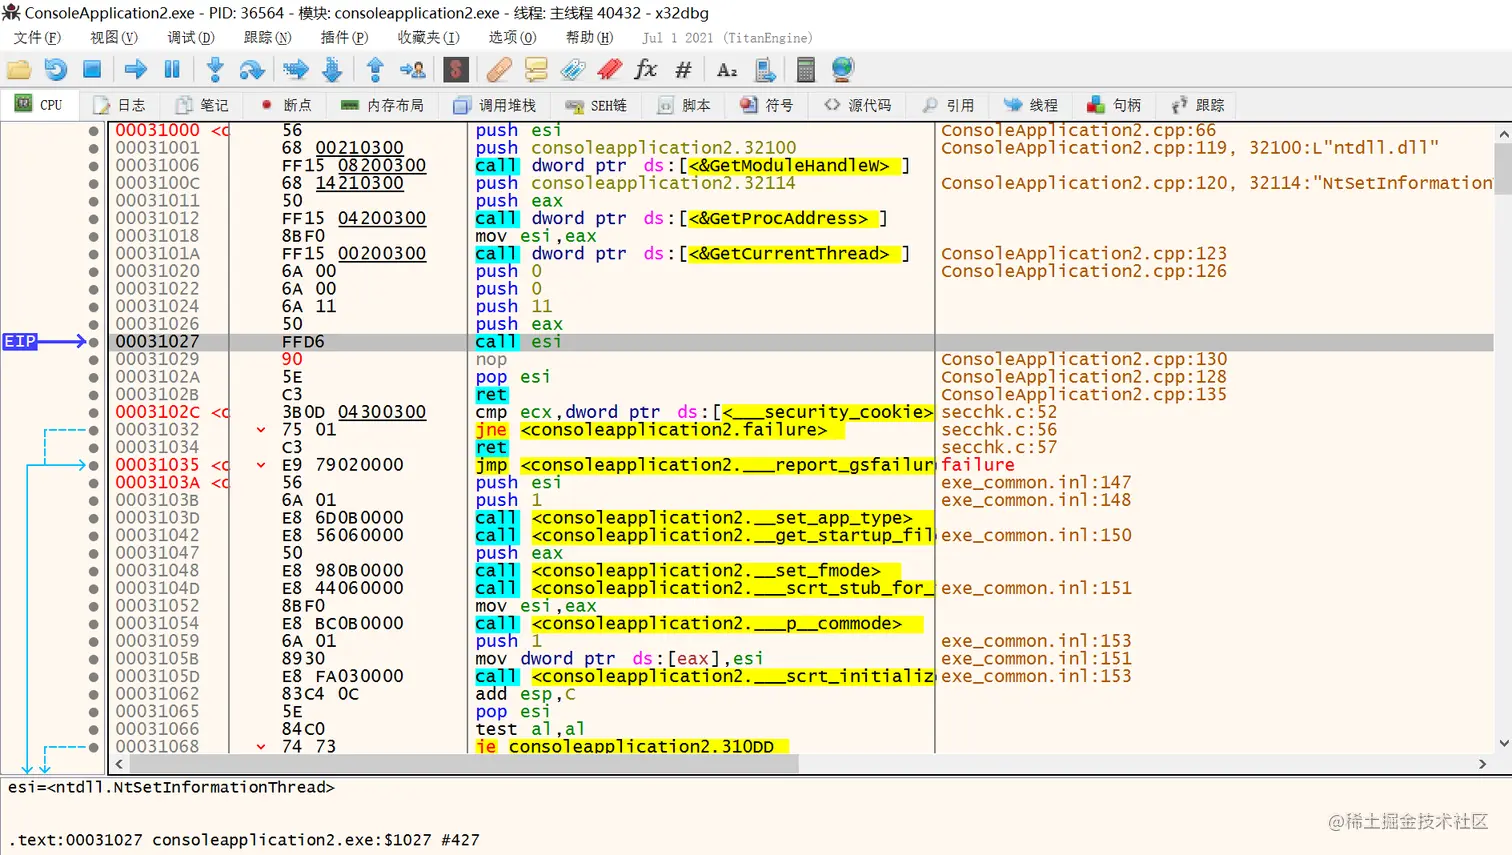Viewport: 1512px width, 855px height.
Task: Open the Scylla plugin icon
Action: point(456,70)
